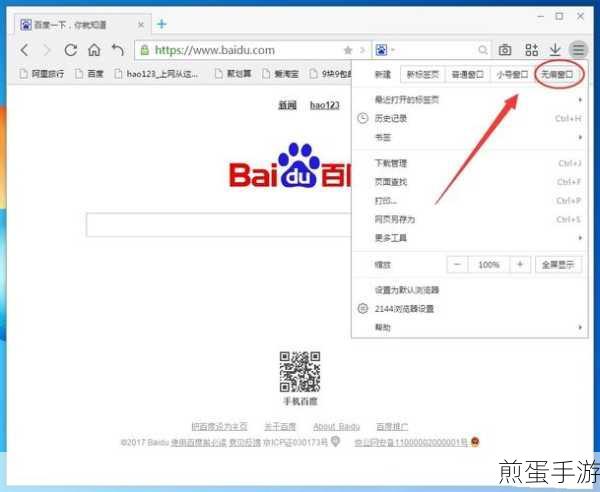This screenshot has height=492, width=600.
Task: Open the 阿里旅行 bookmark
Action: 42,73
